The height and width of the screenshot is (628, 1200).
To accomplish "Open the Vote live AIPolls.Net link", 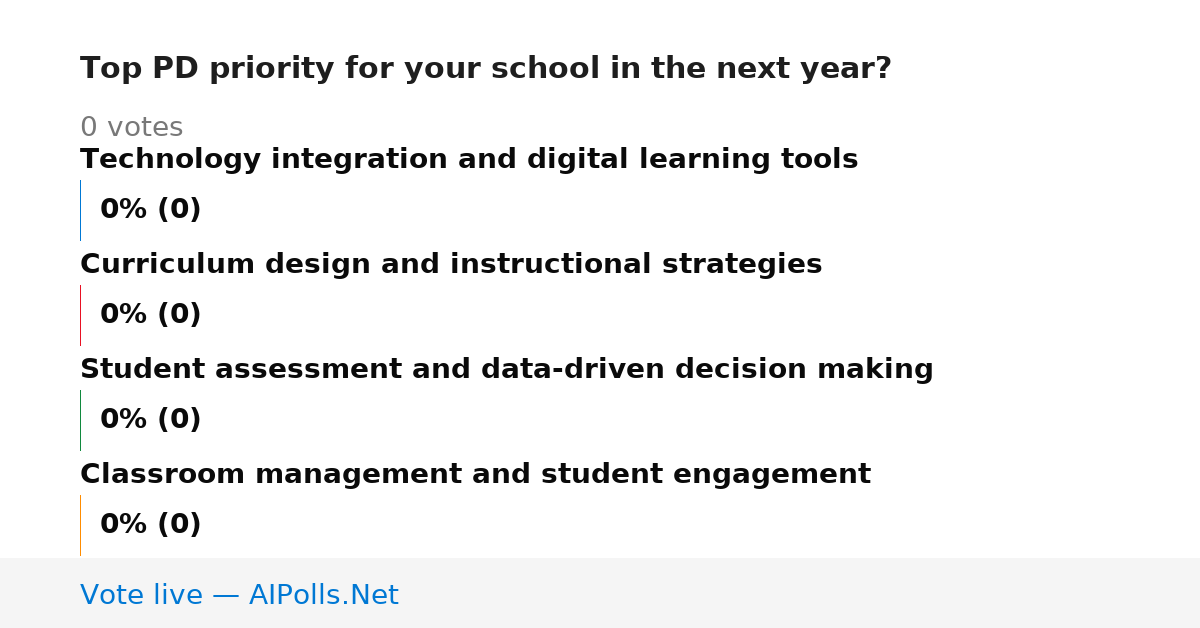I will 239,595.
